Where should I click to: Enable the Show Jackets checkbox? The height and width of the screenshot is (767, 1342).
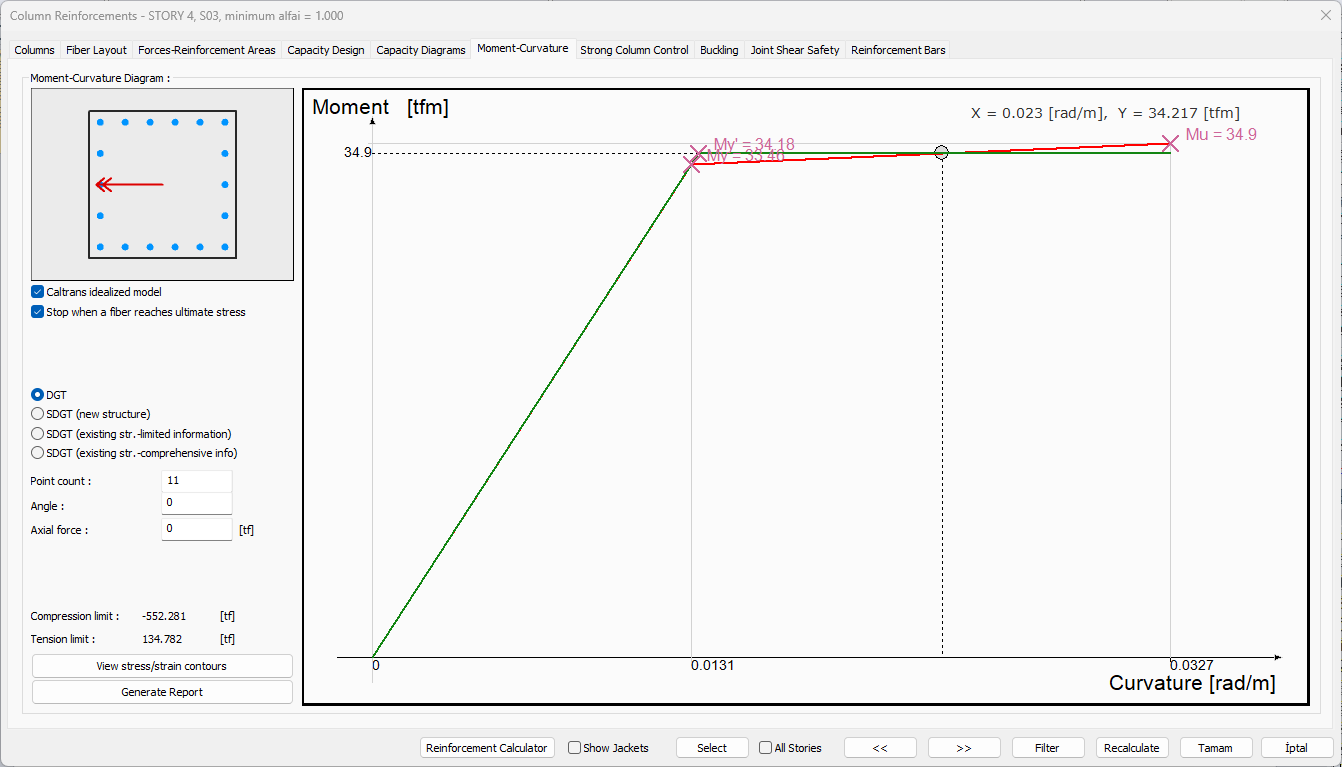pos(575,748)
